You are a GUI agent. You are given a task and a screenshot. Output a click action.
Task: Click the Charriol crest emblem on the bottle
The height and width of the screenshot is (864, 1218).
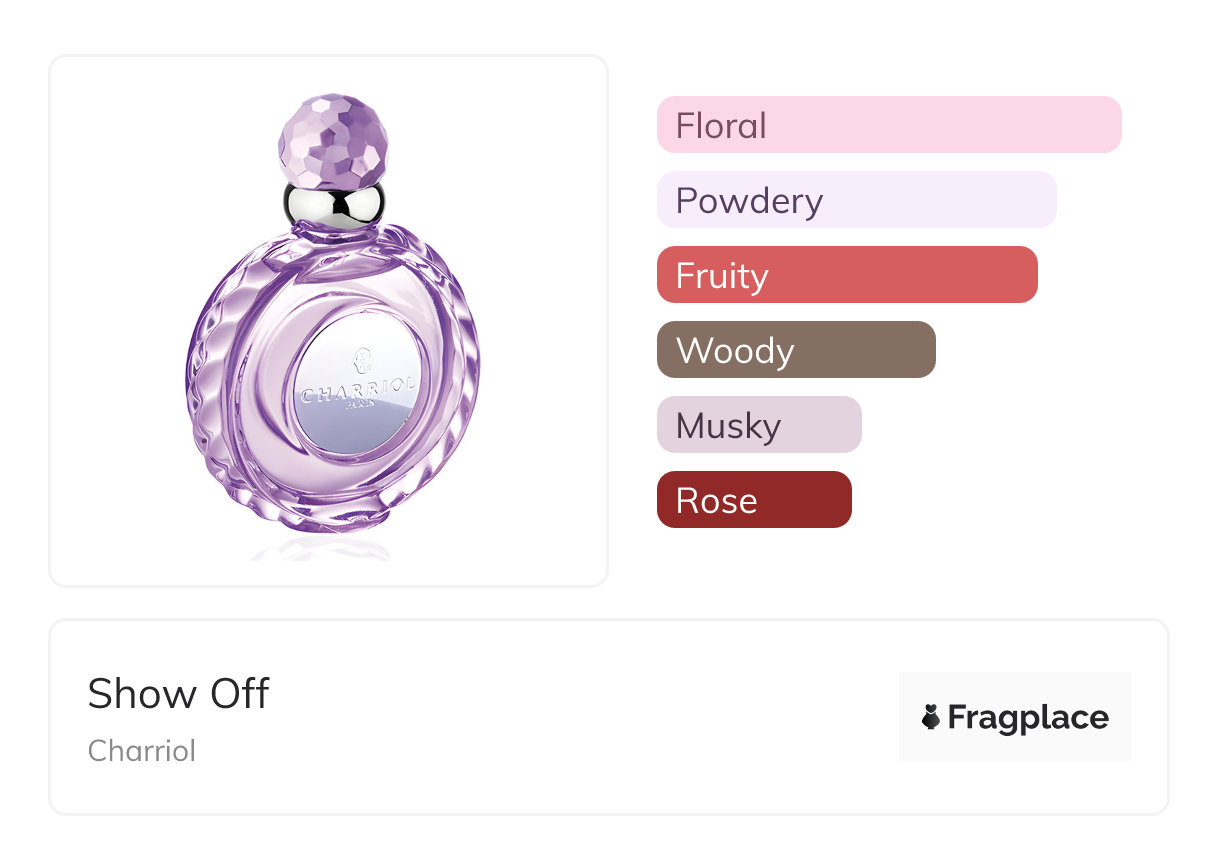[x=364, y=358]
